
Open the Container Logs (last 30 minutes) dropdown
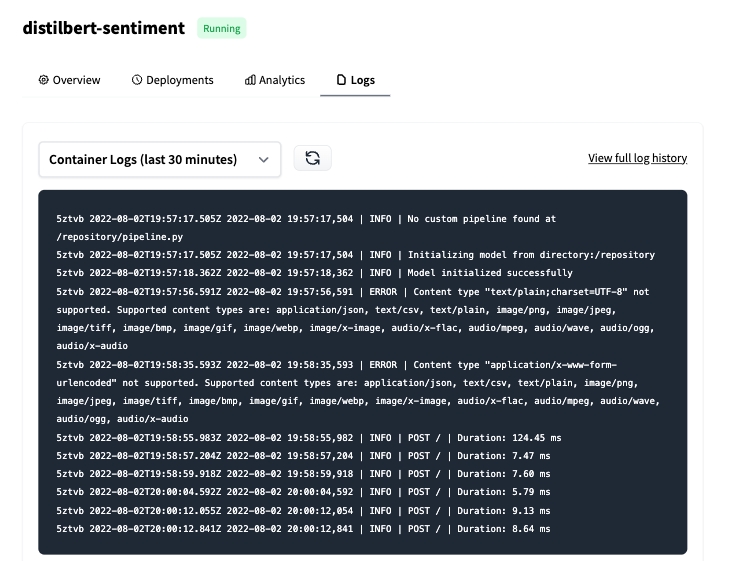[159, 159]
